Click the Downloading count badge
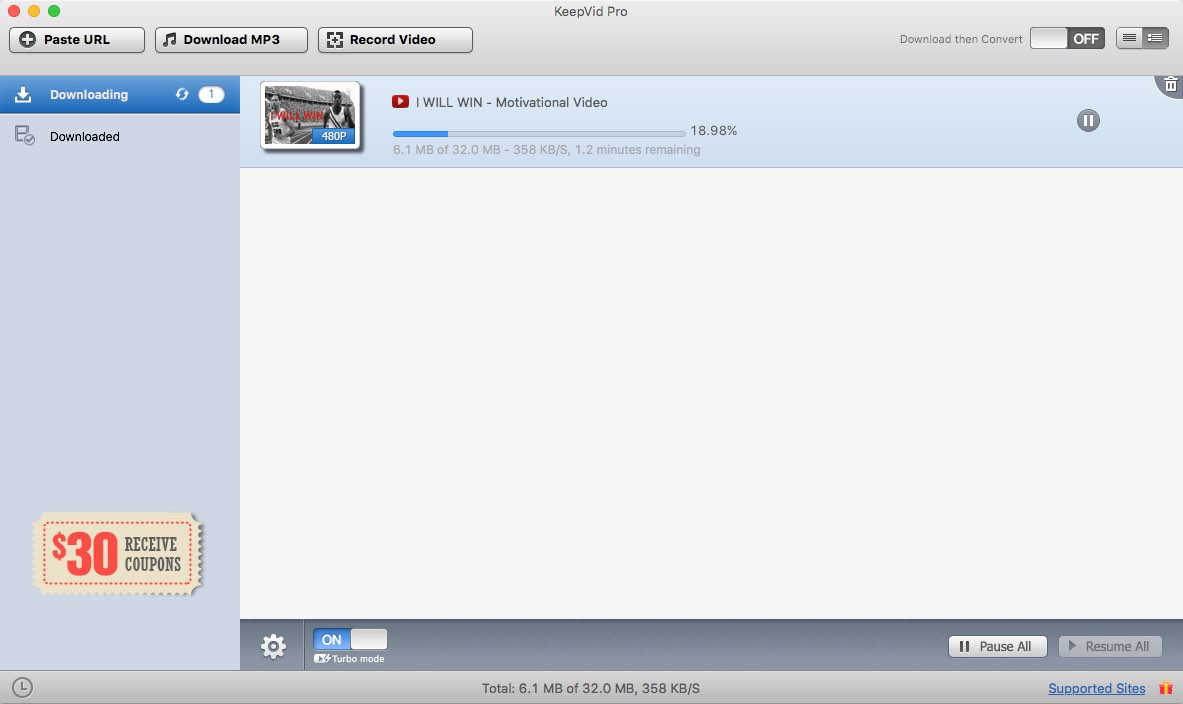This screenshot has width=1183, height=704. pyautogui.click(x=211, y=94)
